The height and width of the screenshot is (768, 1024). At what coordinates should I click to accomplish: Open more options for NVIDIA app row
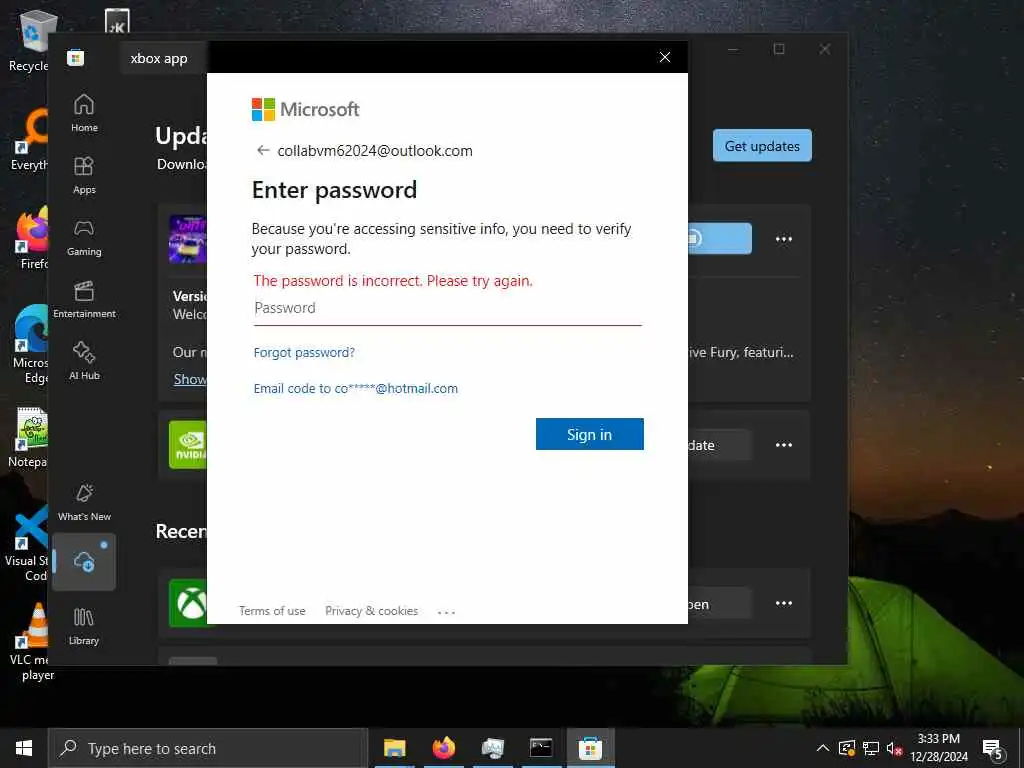(x=784, y=445)
